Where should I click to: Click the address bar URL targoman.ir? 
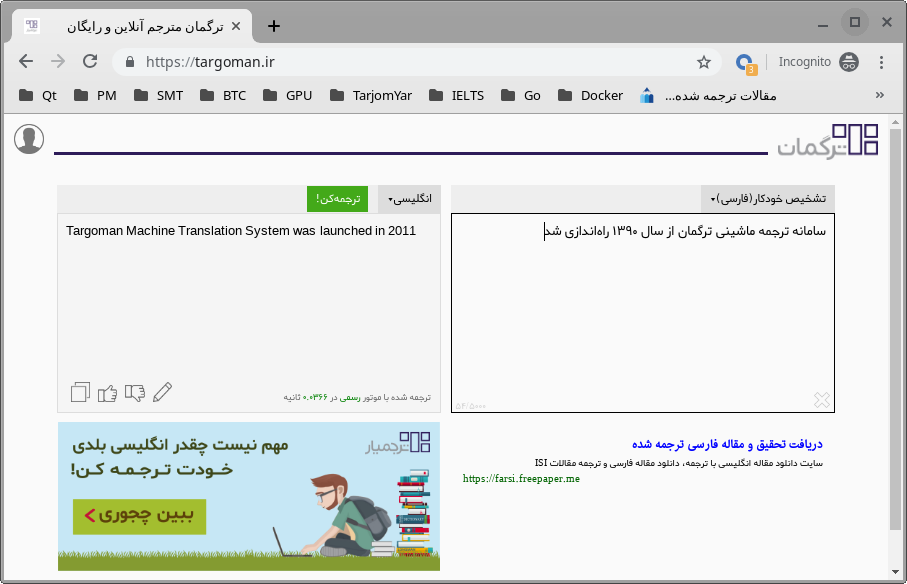[210, 62]
